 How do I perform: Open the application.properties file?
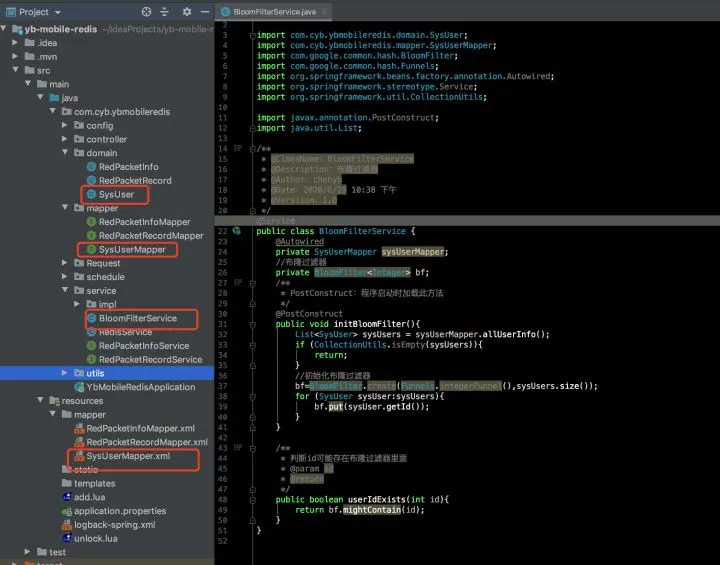point(119,511)
